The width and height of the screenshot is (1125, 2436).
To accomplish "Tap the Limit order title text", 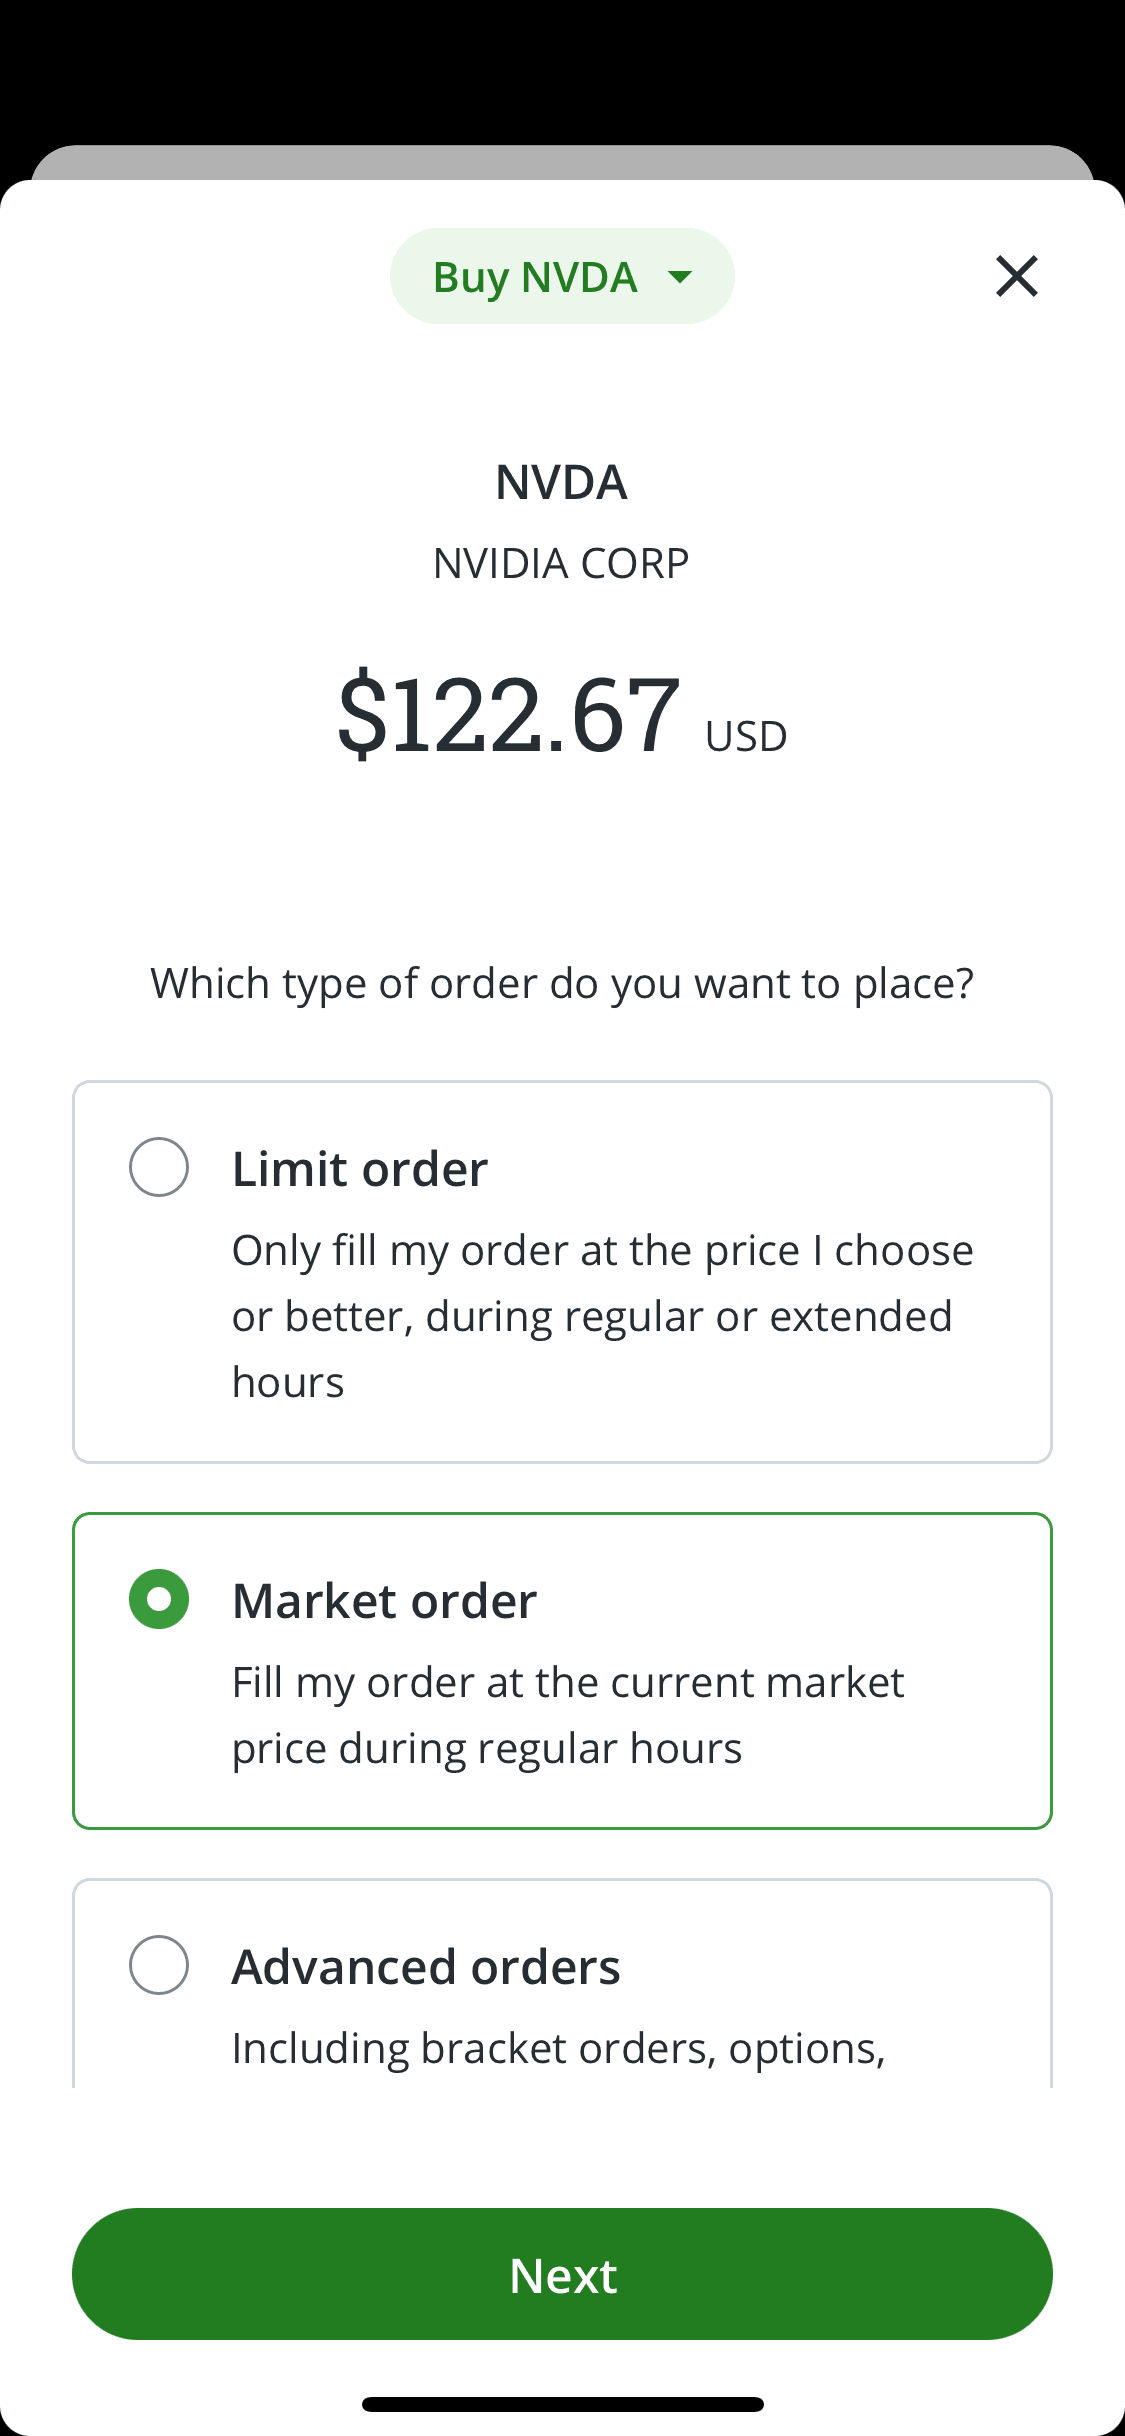I will (360, 1169).
